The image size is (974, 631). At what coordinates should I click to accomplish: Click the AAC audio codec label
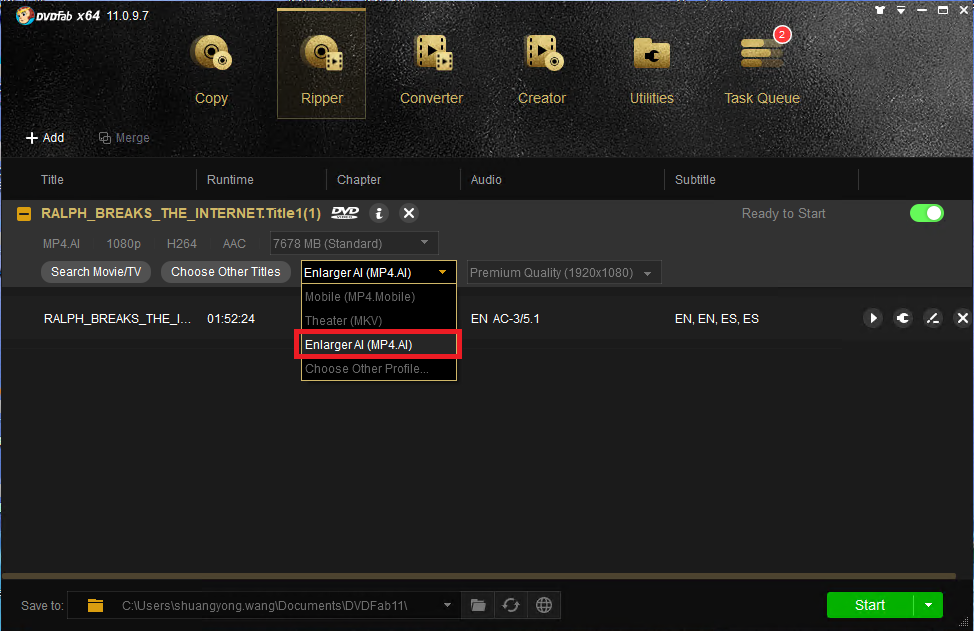[x=234, y=243]
